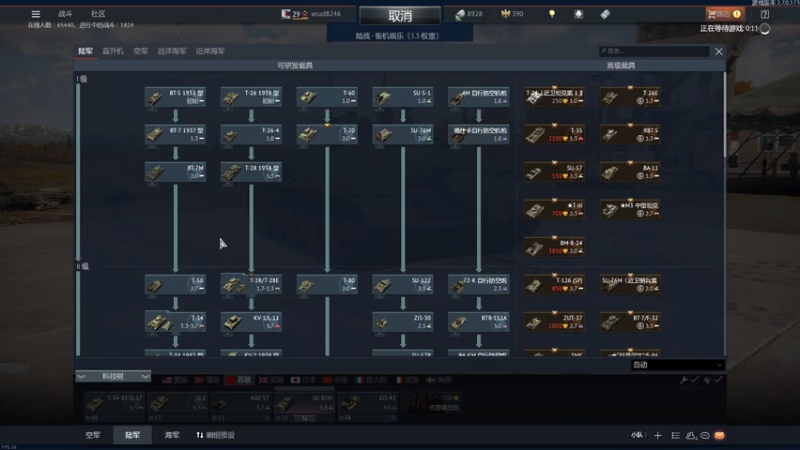This screenshot has width=800, height=450.
Task: Select premium T-126 (SP) tank
Action: 554,285
